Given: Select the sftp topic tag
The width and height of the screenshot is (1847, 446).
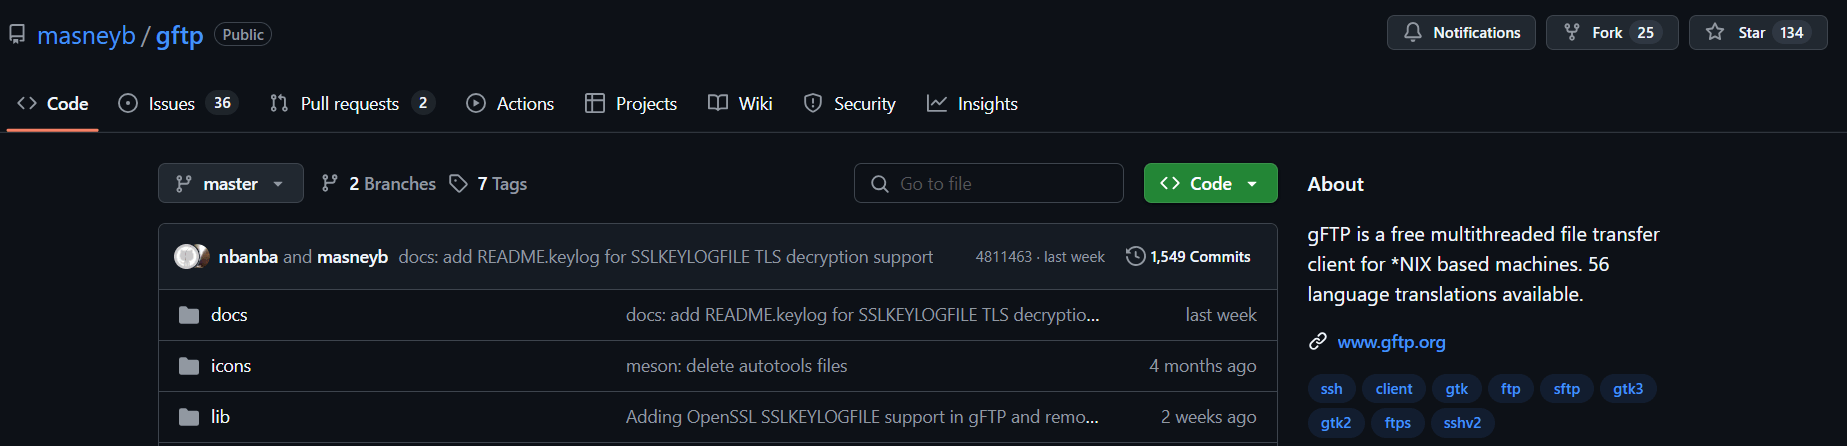Looking at the screenshot, I should click(x=1567, y=389).
